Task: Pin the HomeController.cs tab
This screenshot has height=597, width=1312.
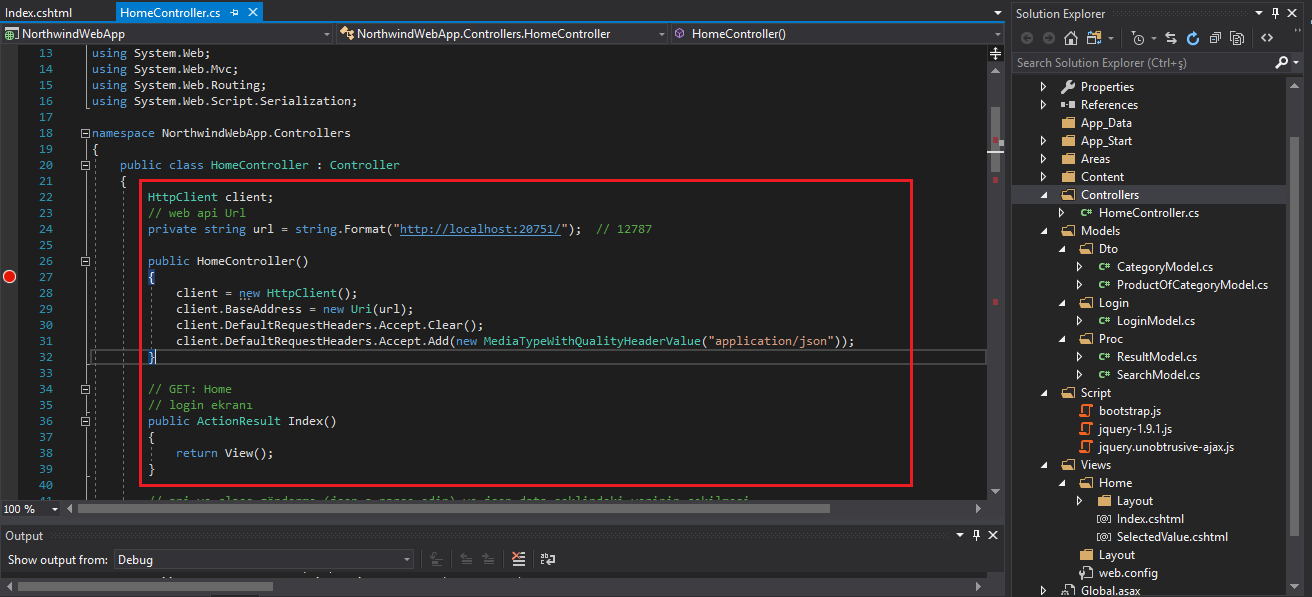Action: coord(234,12)
